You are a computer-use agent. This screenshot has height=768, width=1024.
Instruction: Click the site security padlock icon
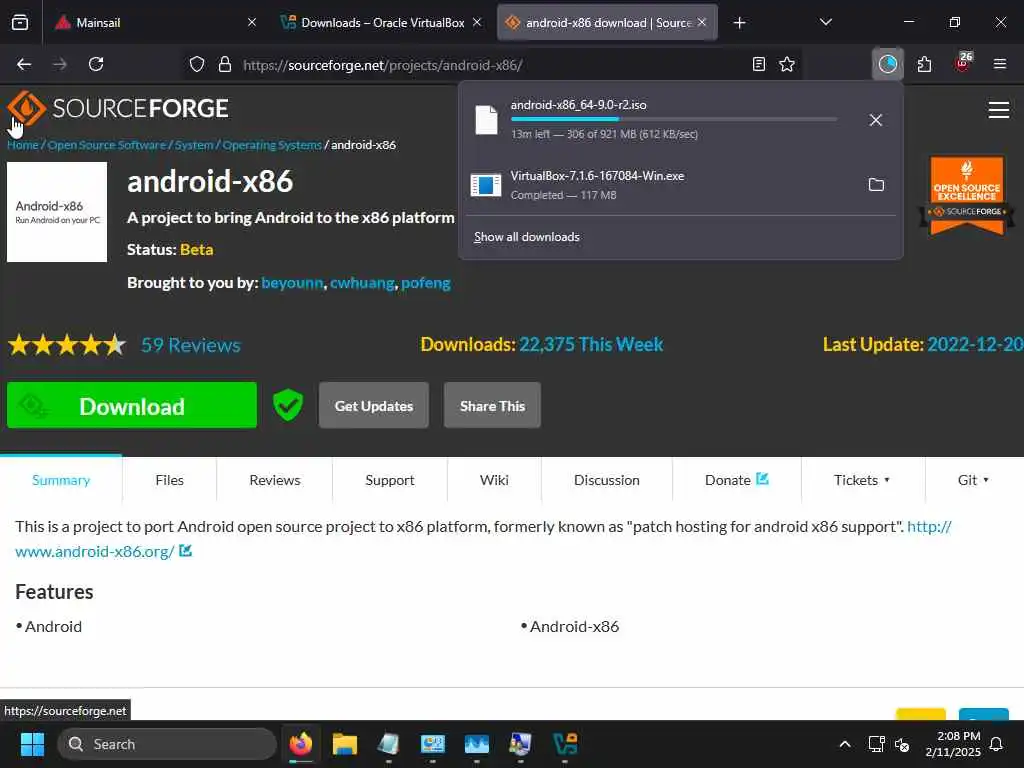coord(225,65)
